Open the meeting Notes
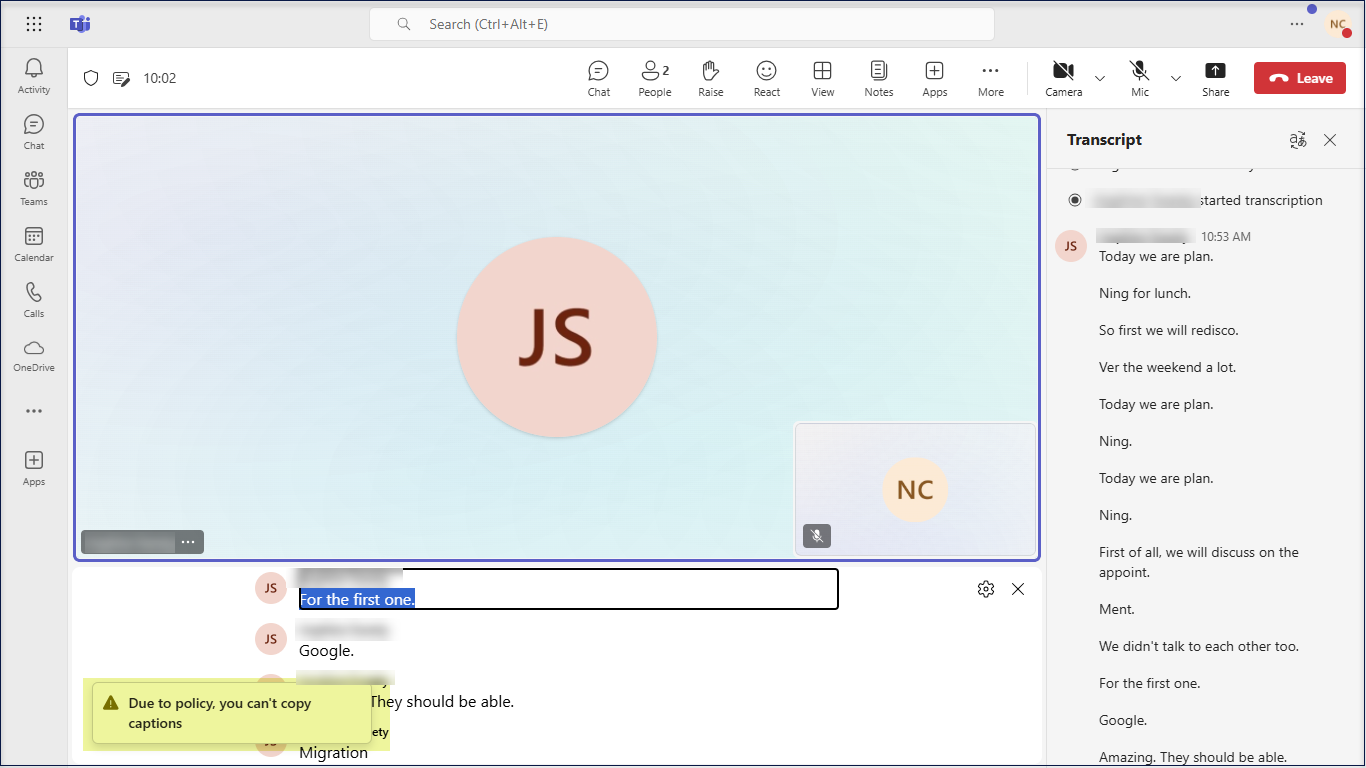The height and width of the screenshot is (768, 1366). [878, 78]
